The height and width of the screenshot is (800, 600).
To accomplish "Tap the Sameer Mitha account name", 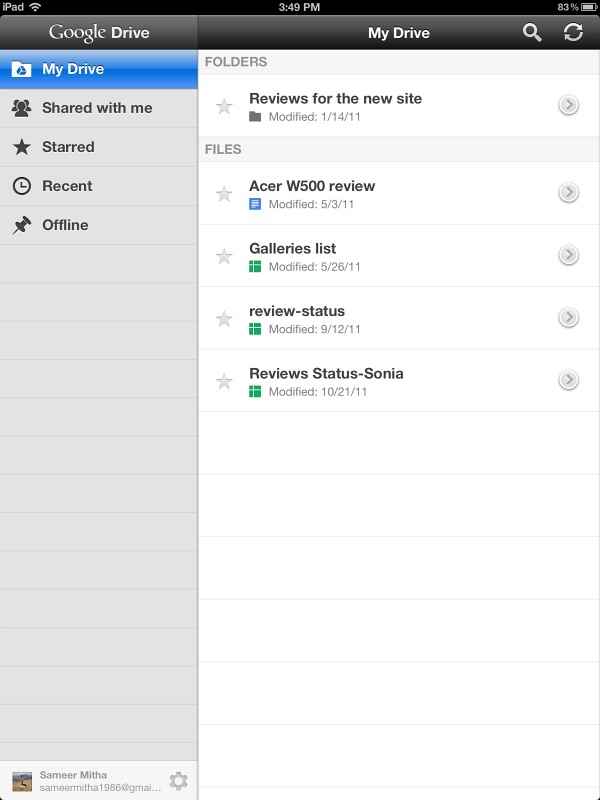I will click(x=73, y=774).
